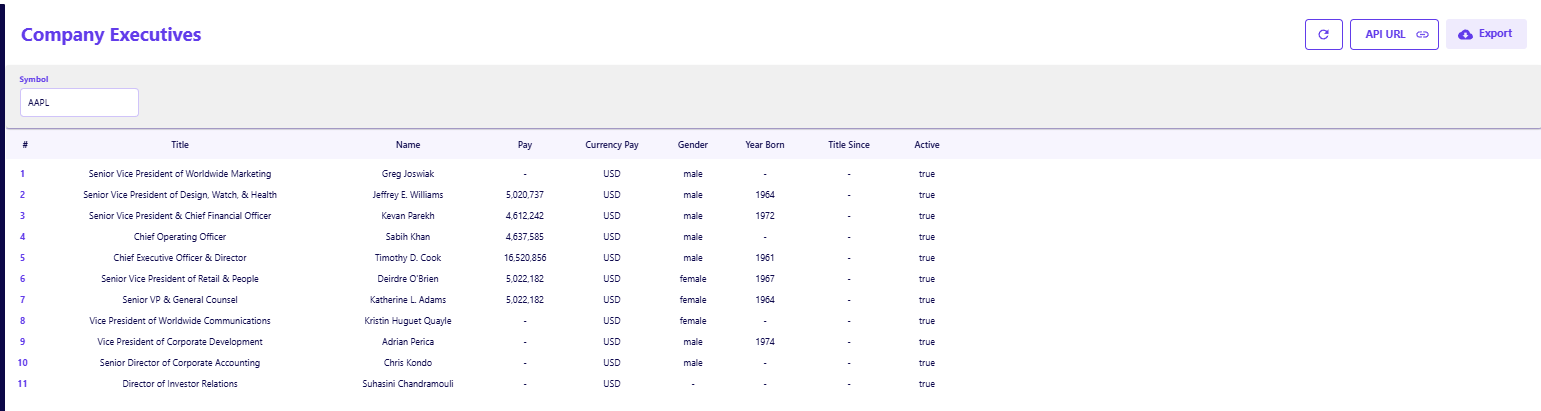Click the cloud download Export icon

(1465, 34)
